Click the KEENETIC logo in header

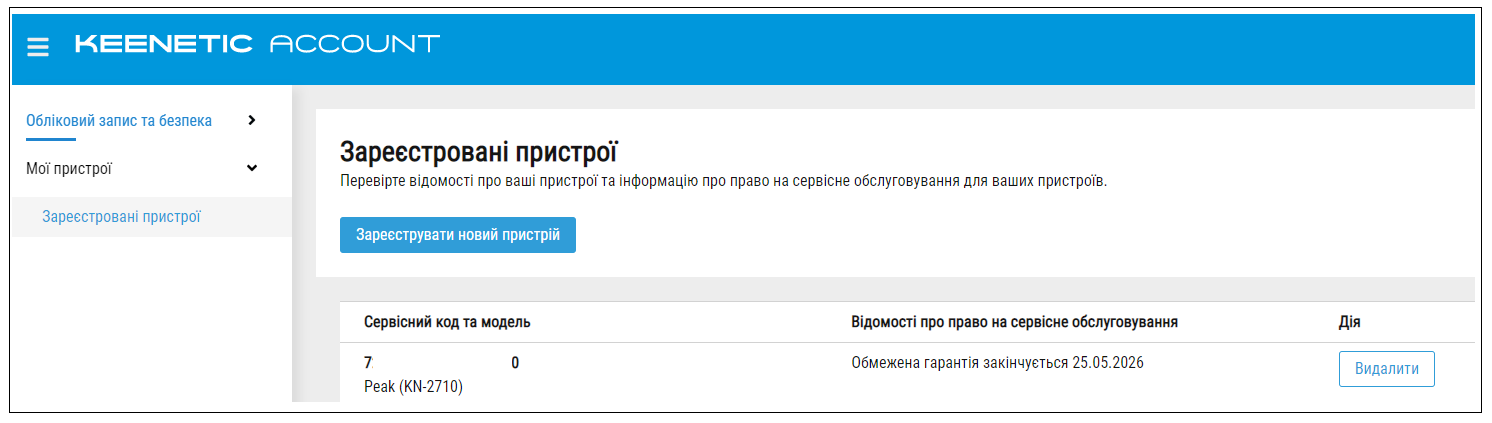(x=163, y=44)
